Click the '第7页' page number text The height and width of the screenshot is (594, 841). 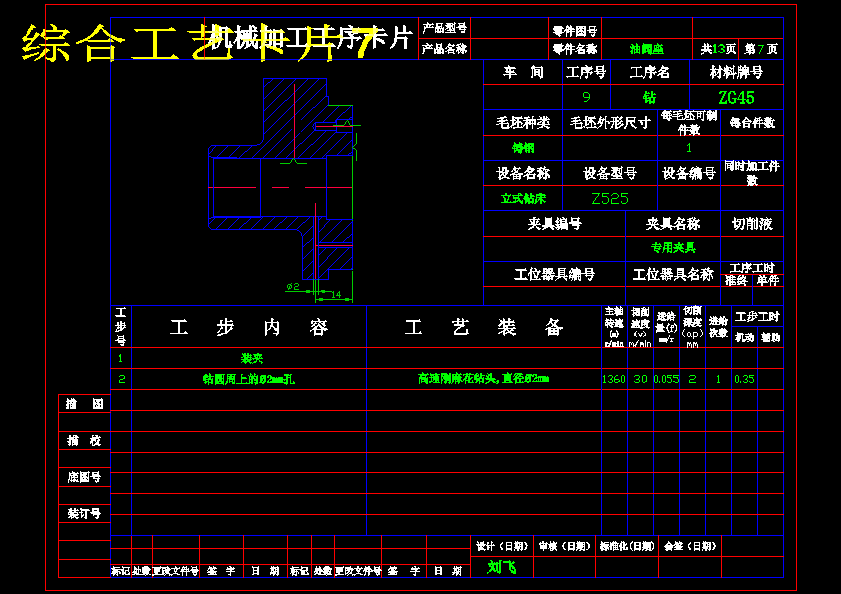pos(761,49)
